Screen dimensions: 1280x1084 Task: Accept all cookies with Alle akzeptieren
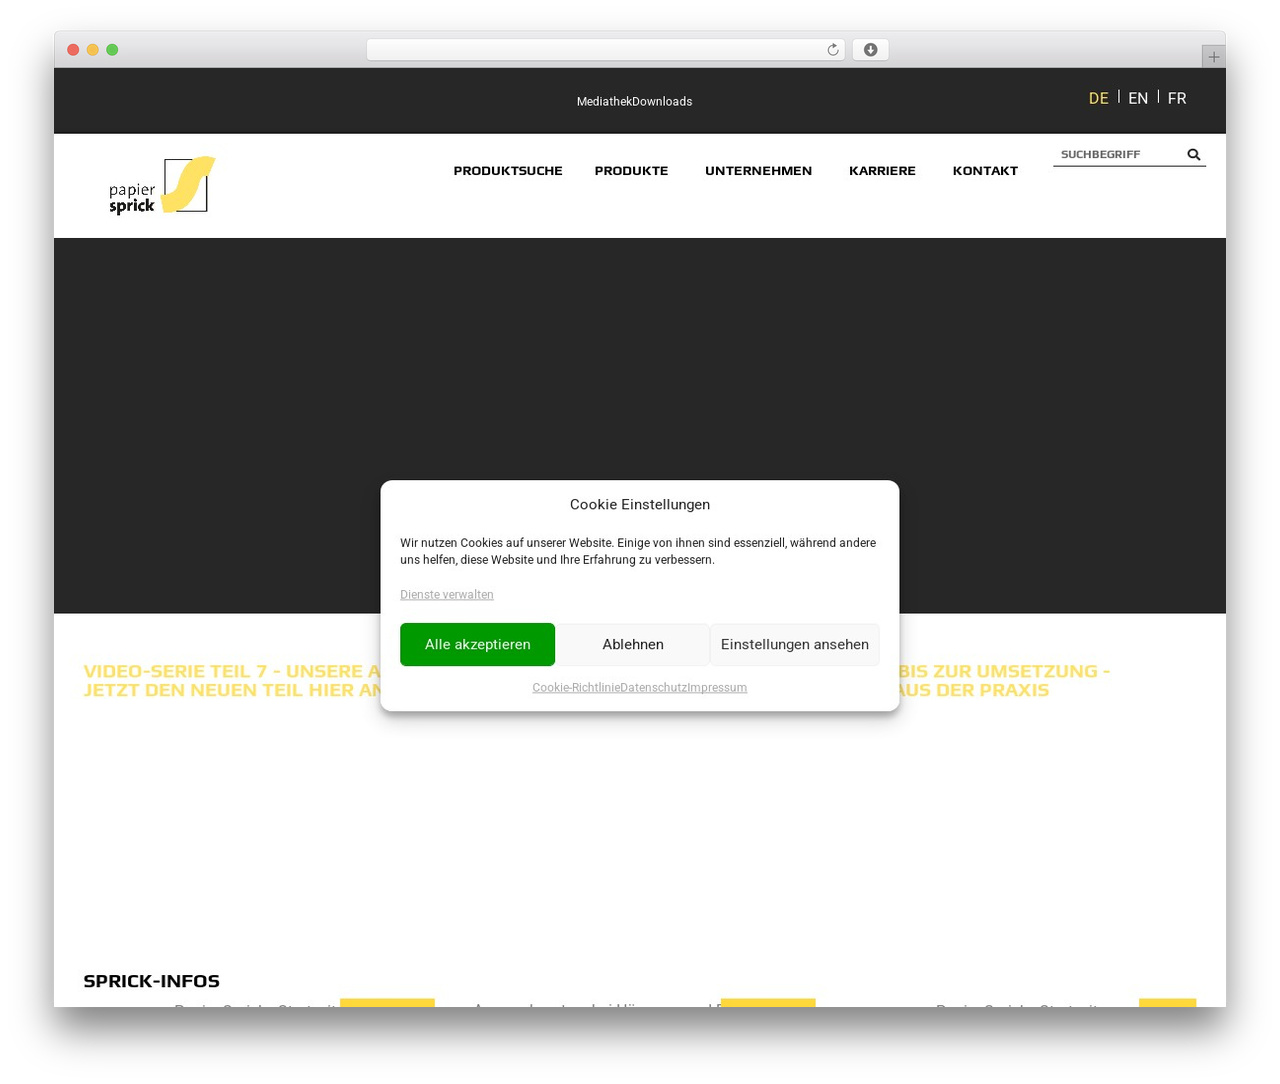477,644
